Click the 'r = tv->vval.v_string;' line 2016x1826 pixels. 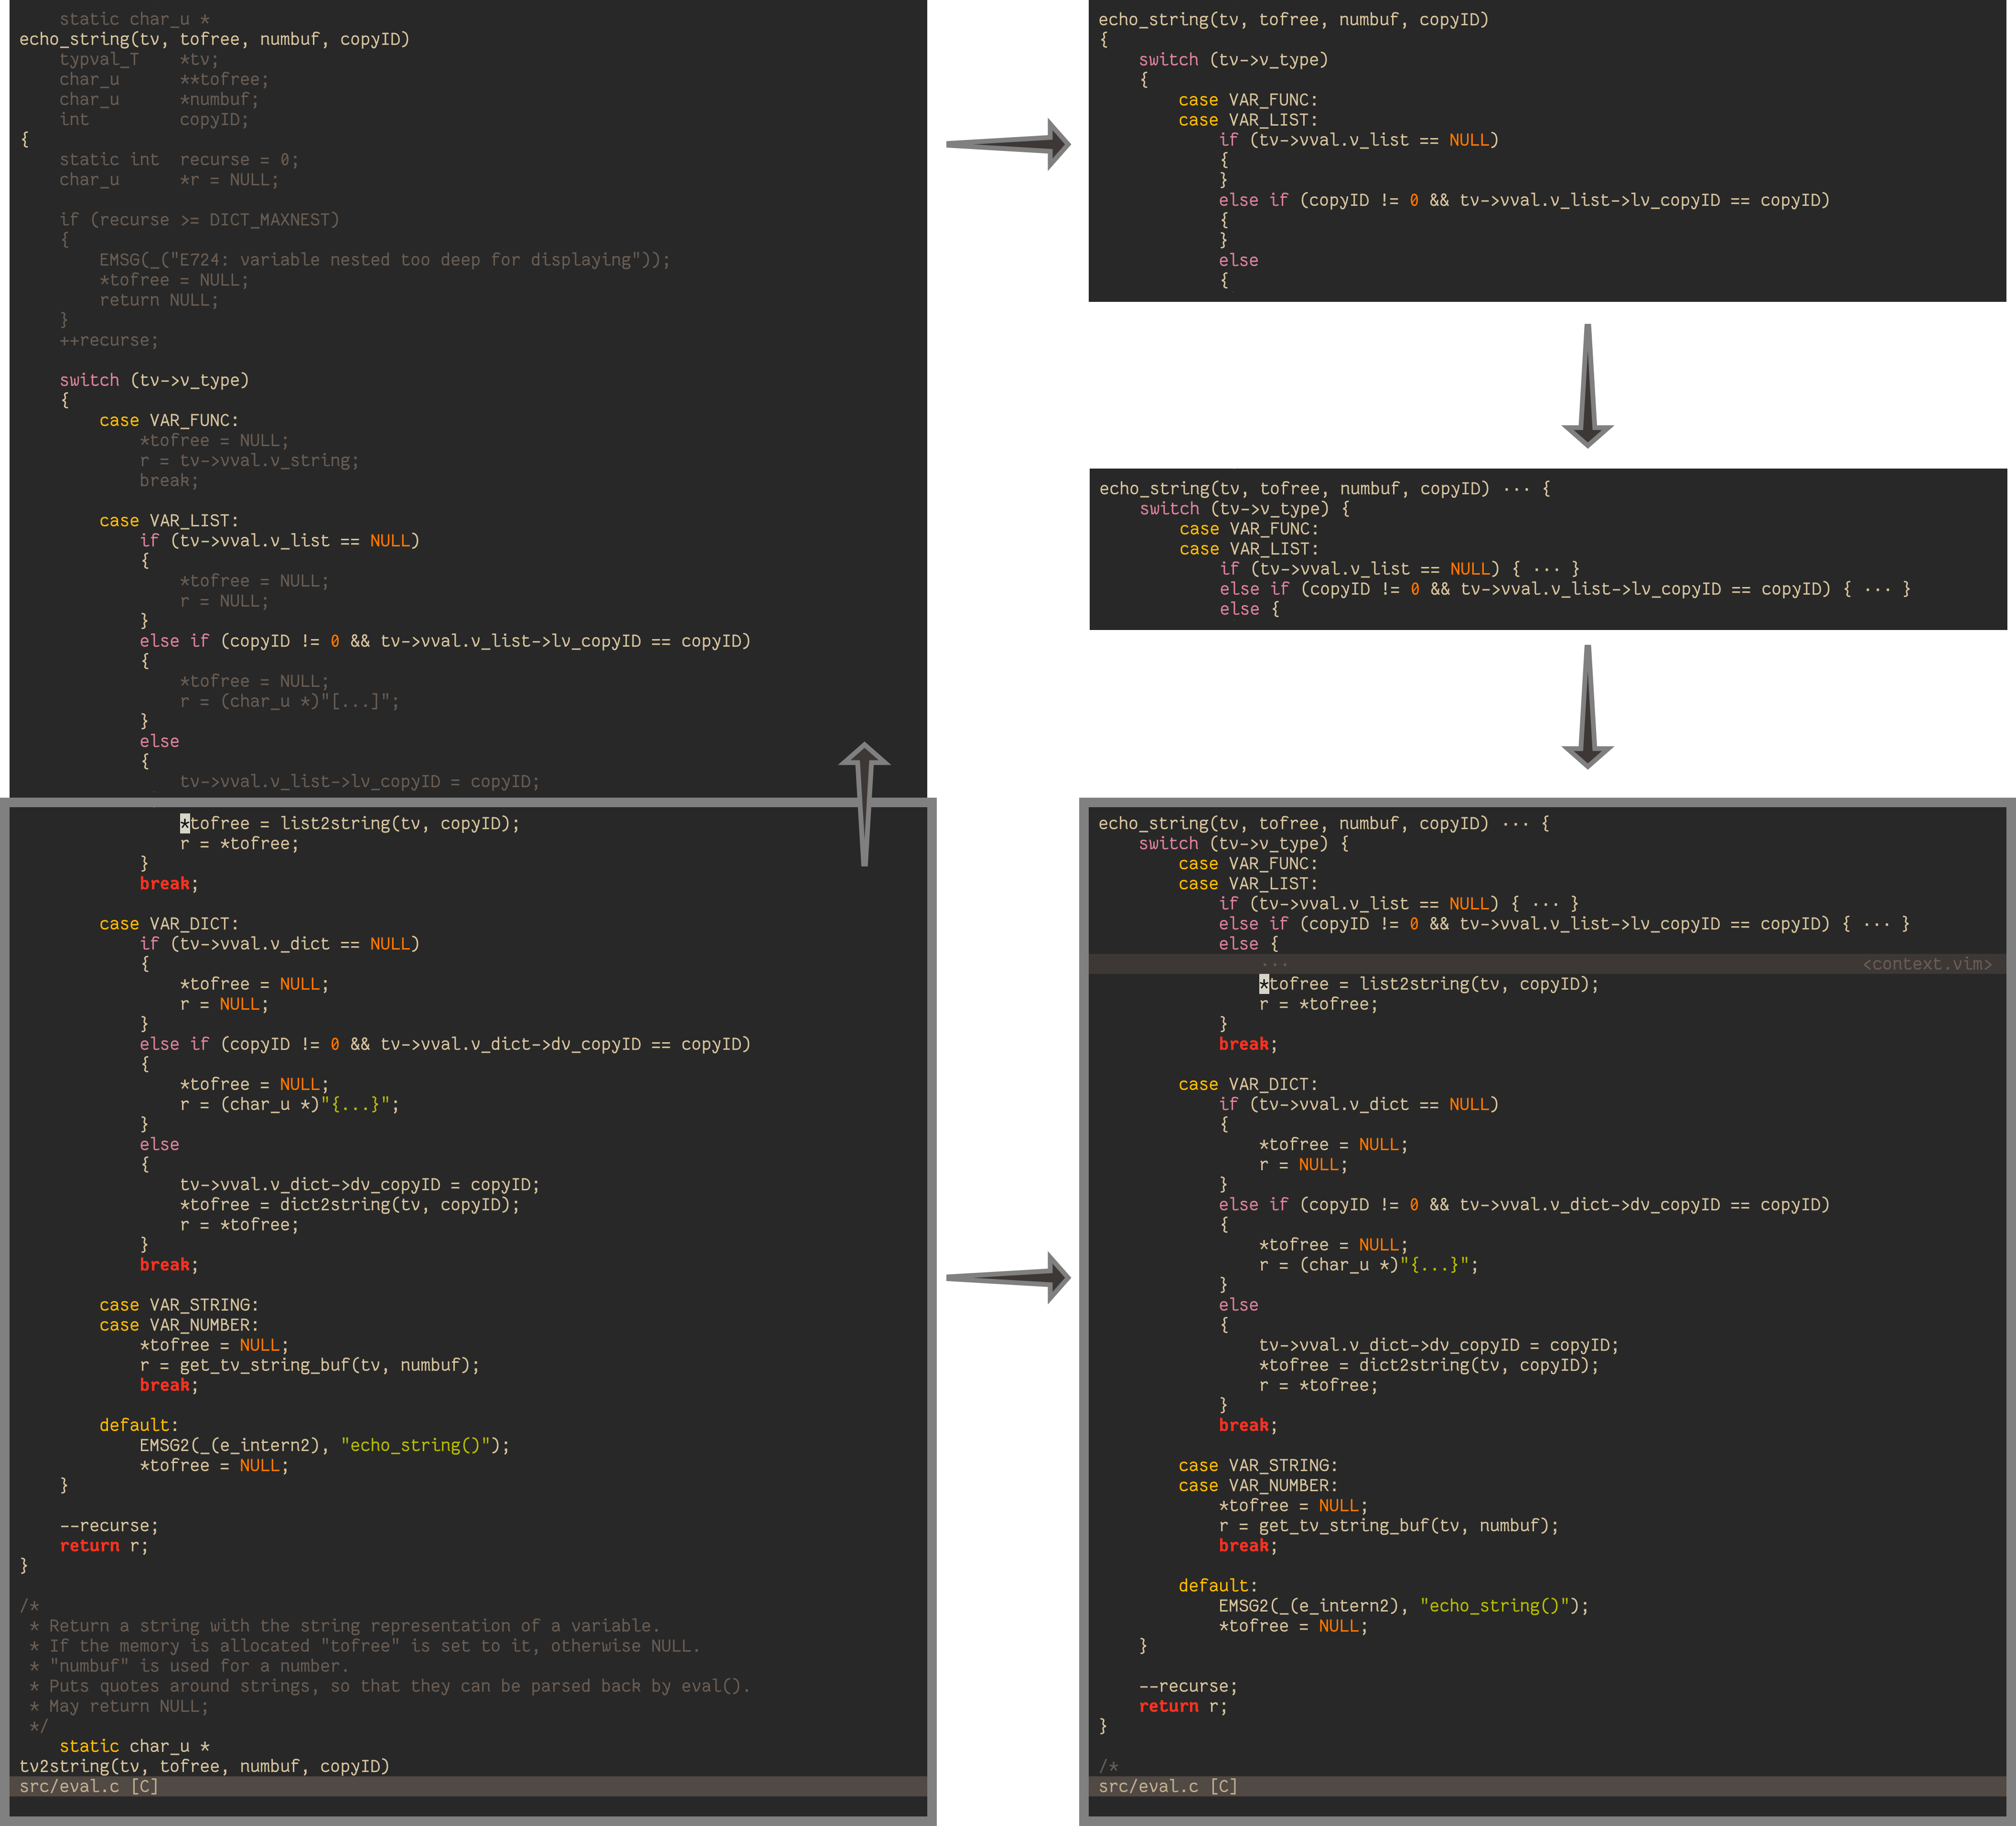[x=249, y=460]
